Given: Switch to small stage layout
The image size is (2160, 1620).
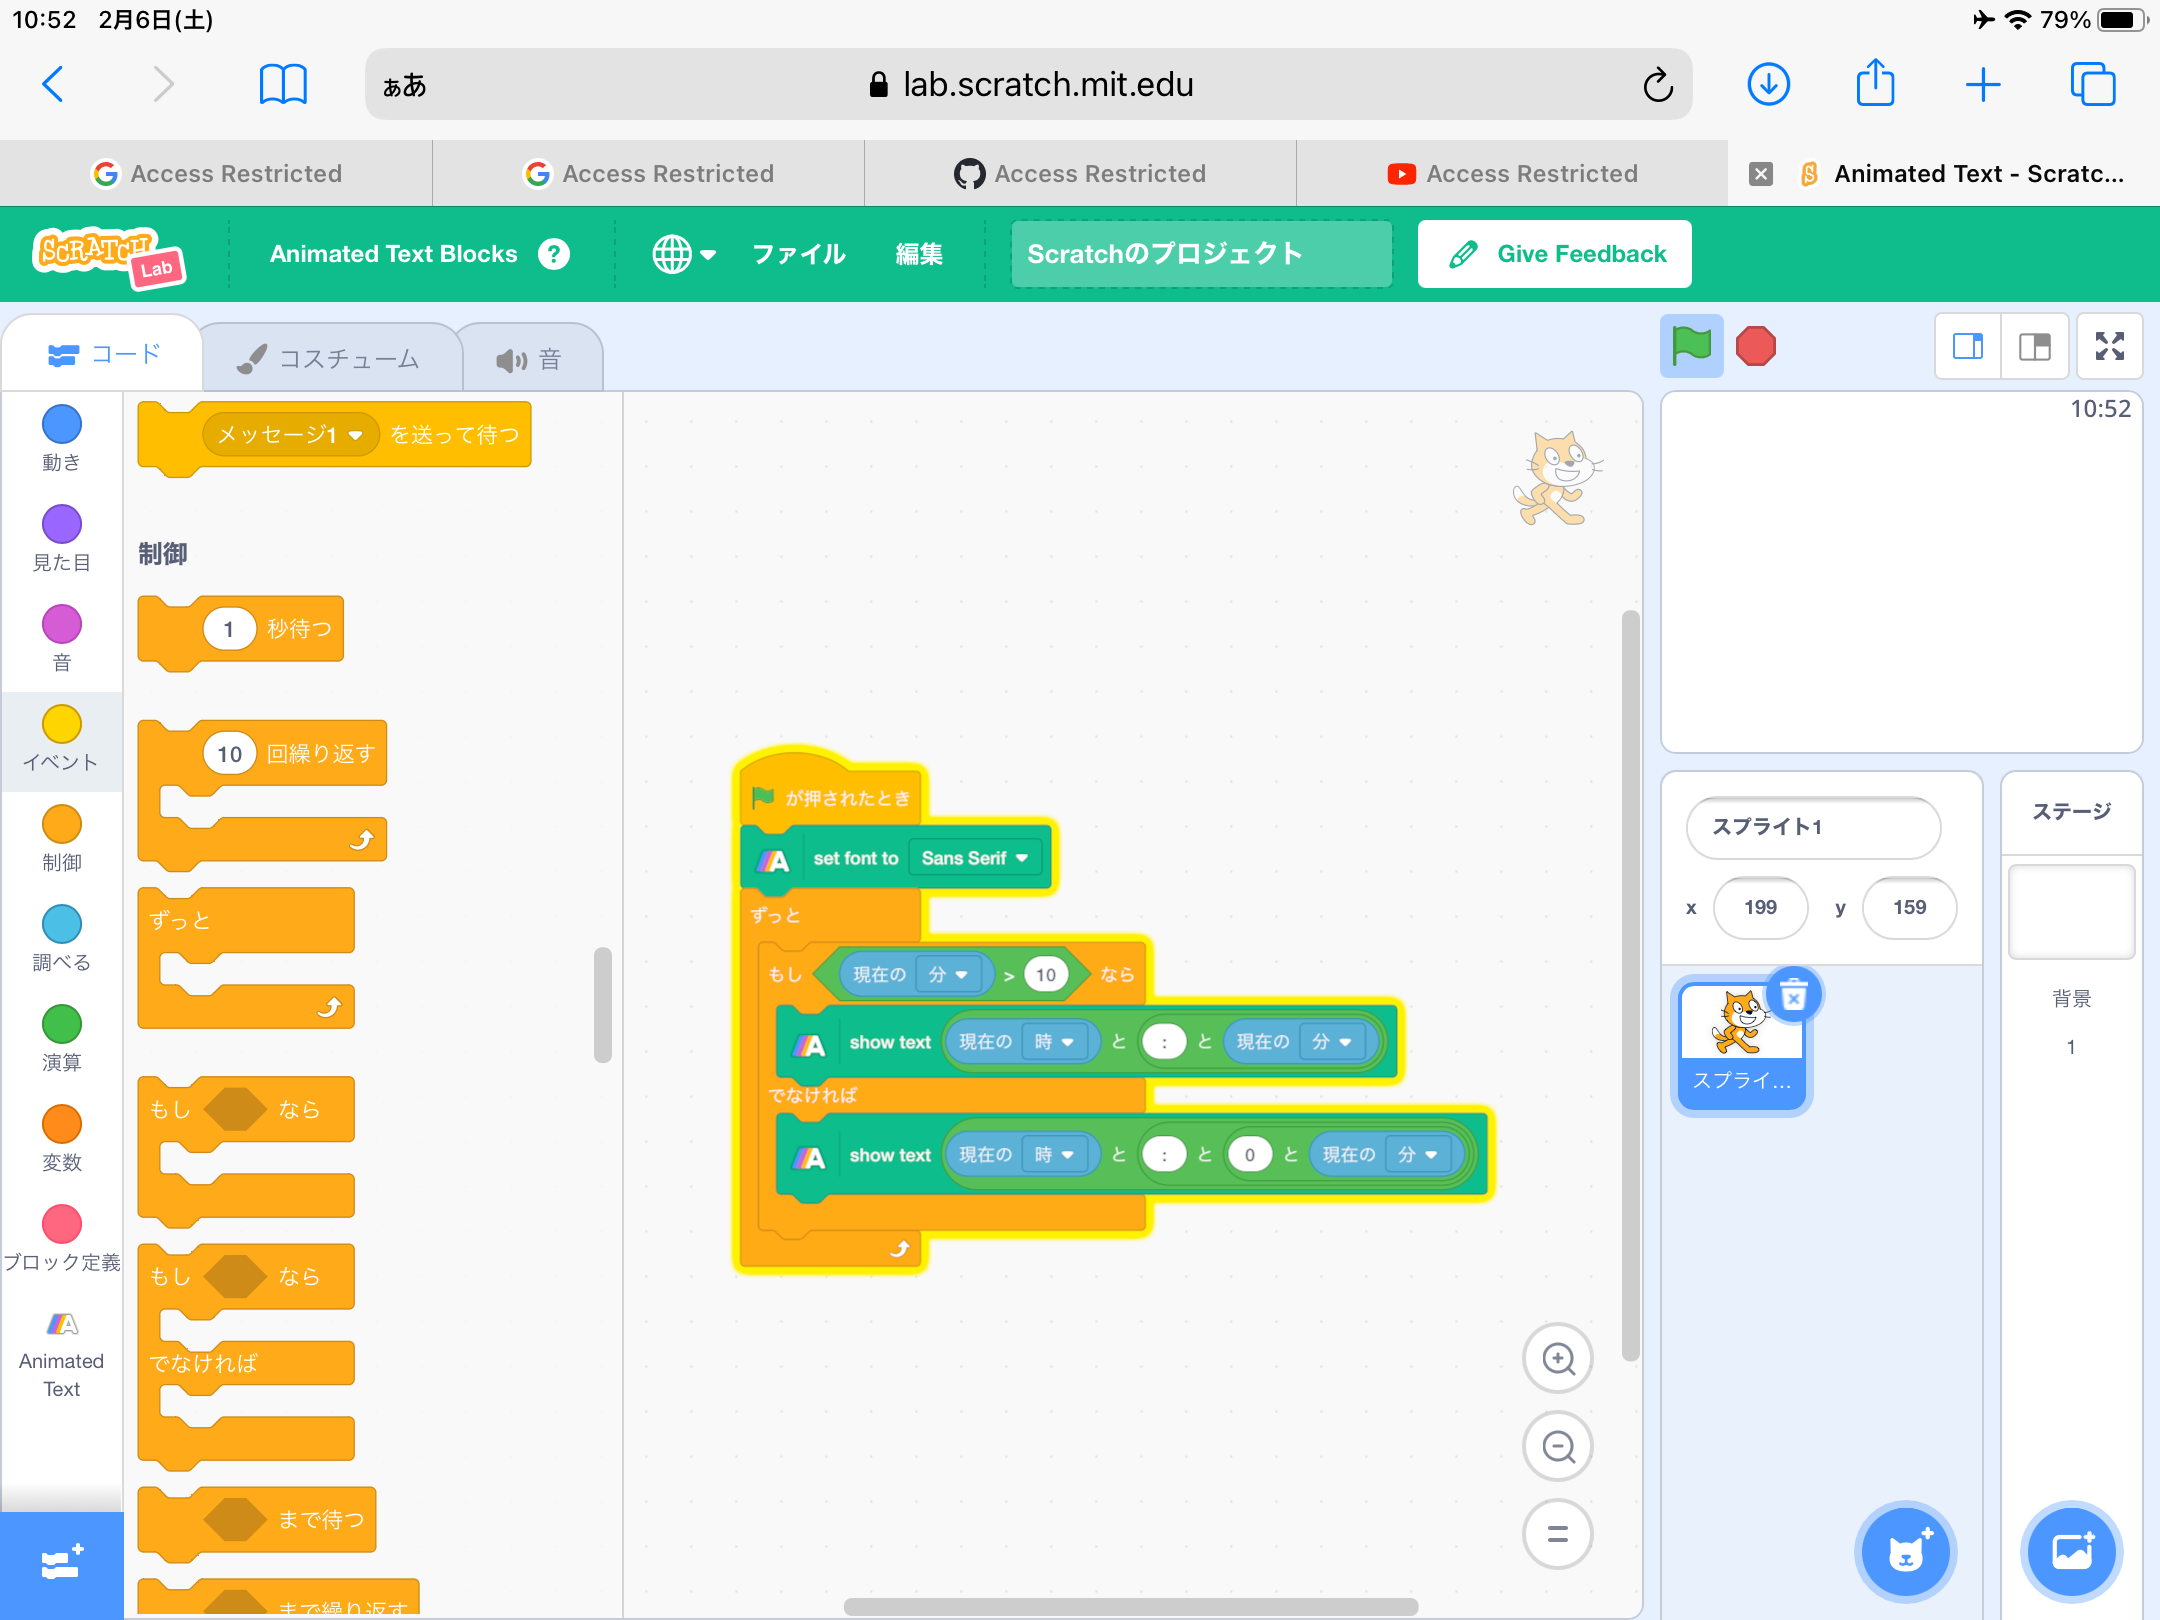Looking at the screenshot, I should (x=1968, y=346).
